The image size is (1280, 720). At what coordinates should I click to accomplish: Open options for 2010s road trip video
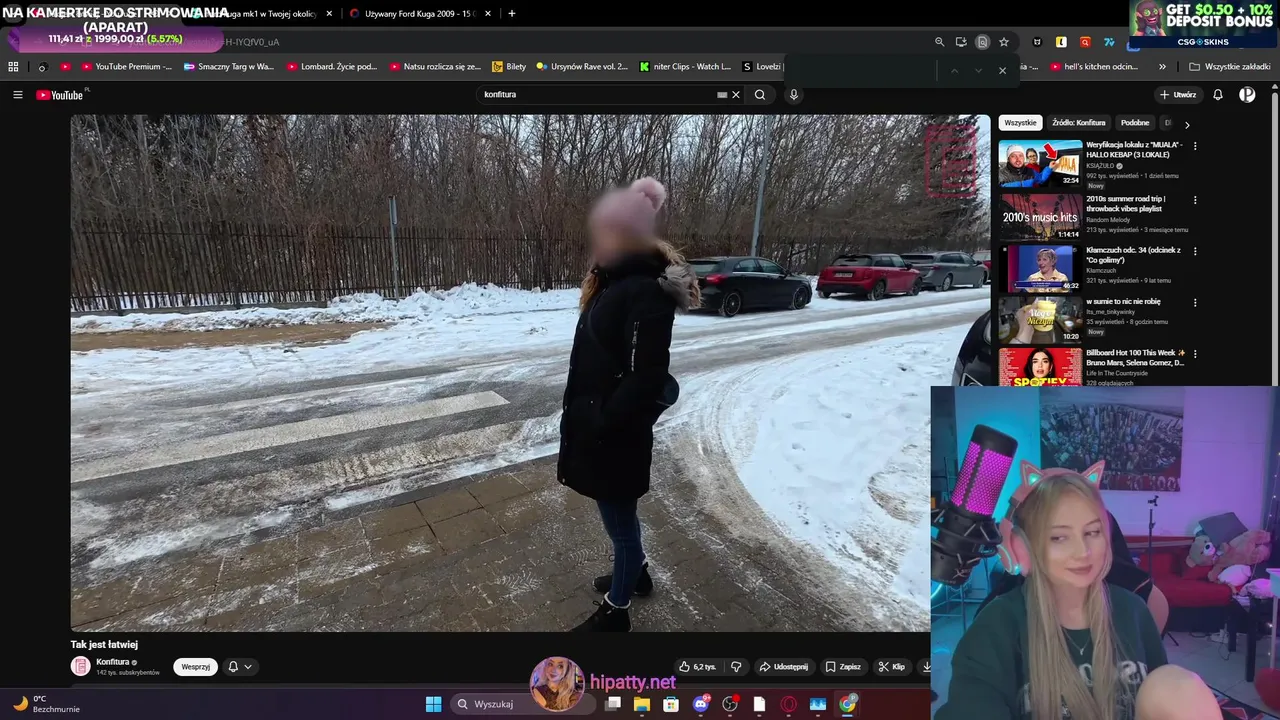point(1194,200)
